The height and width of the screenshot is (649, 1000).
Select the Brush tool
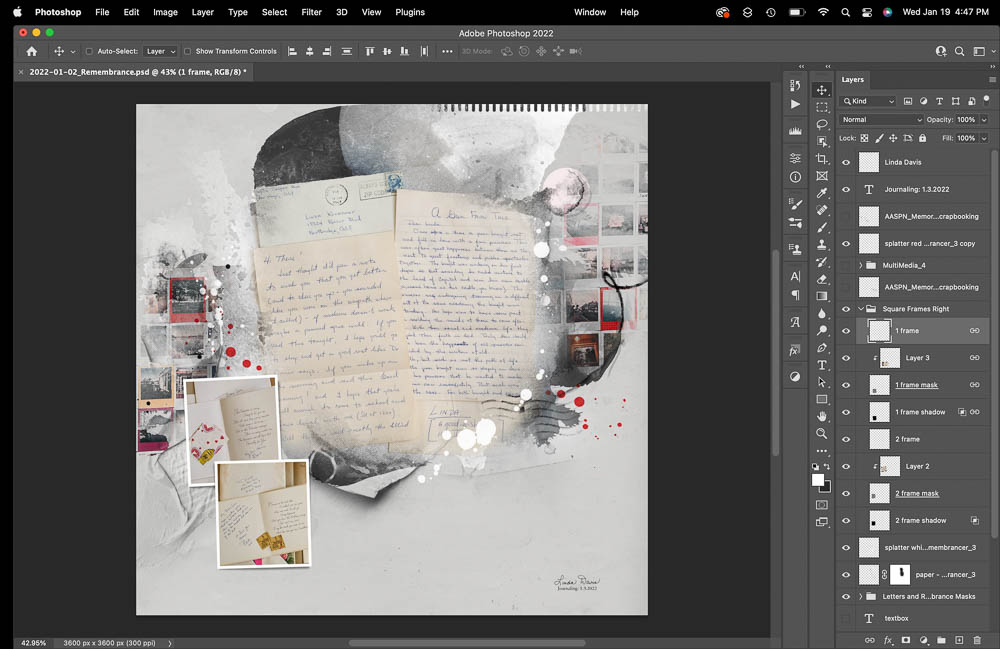[822, 228]
